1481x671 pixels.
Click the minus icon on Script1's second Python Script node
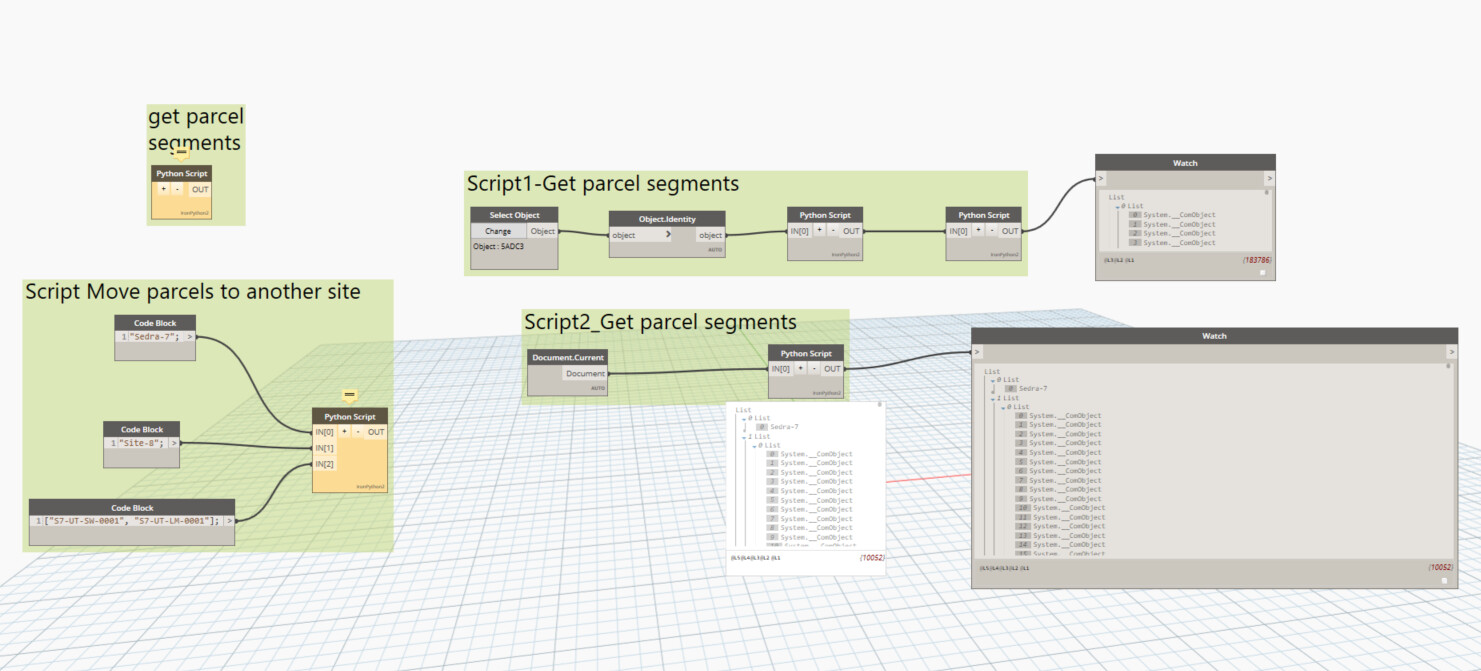(992, 231)
